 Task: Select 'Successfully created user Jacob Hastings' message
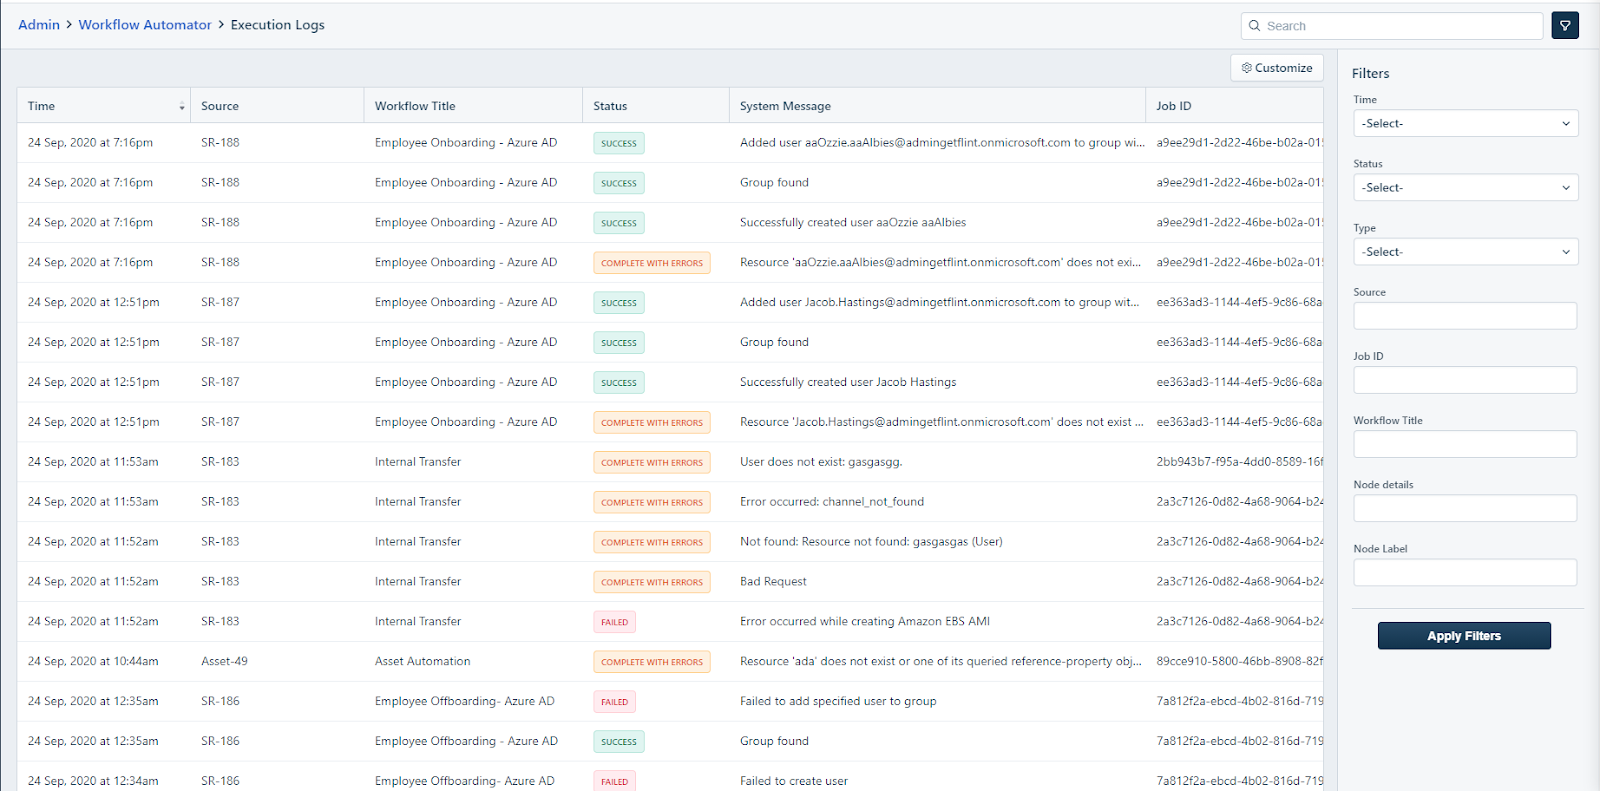coord(848,382)
